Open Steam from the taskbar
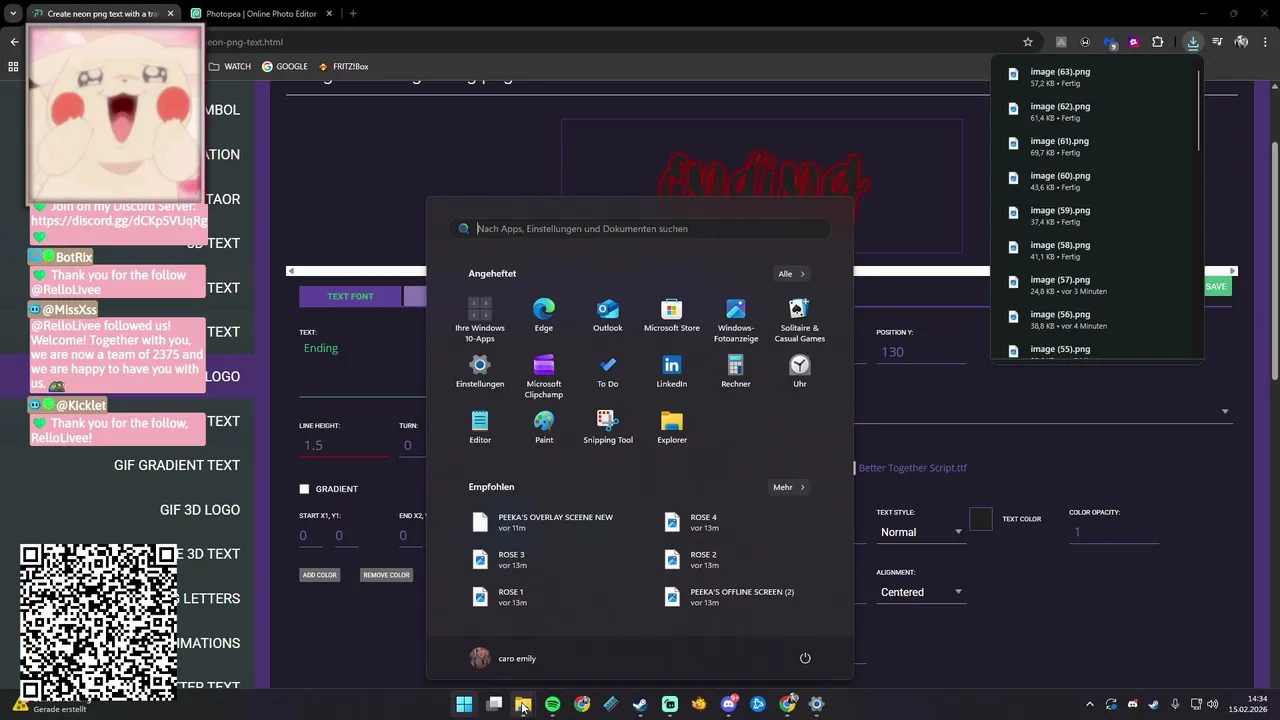 pyautogui.click(x=640, y=704)
